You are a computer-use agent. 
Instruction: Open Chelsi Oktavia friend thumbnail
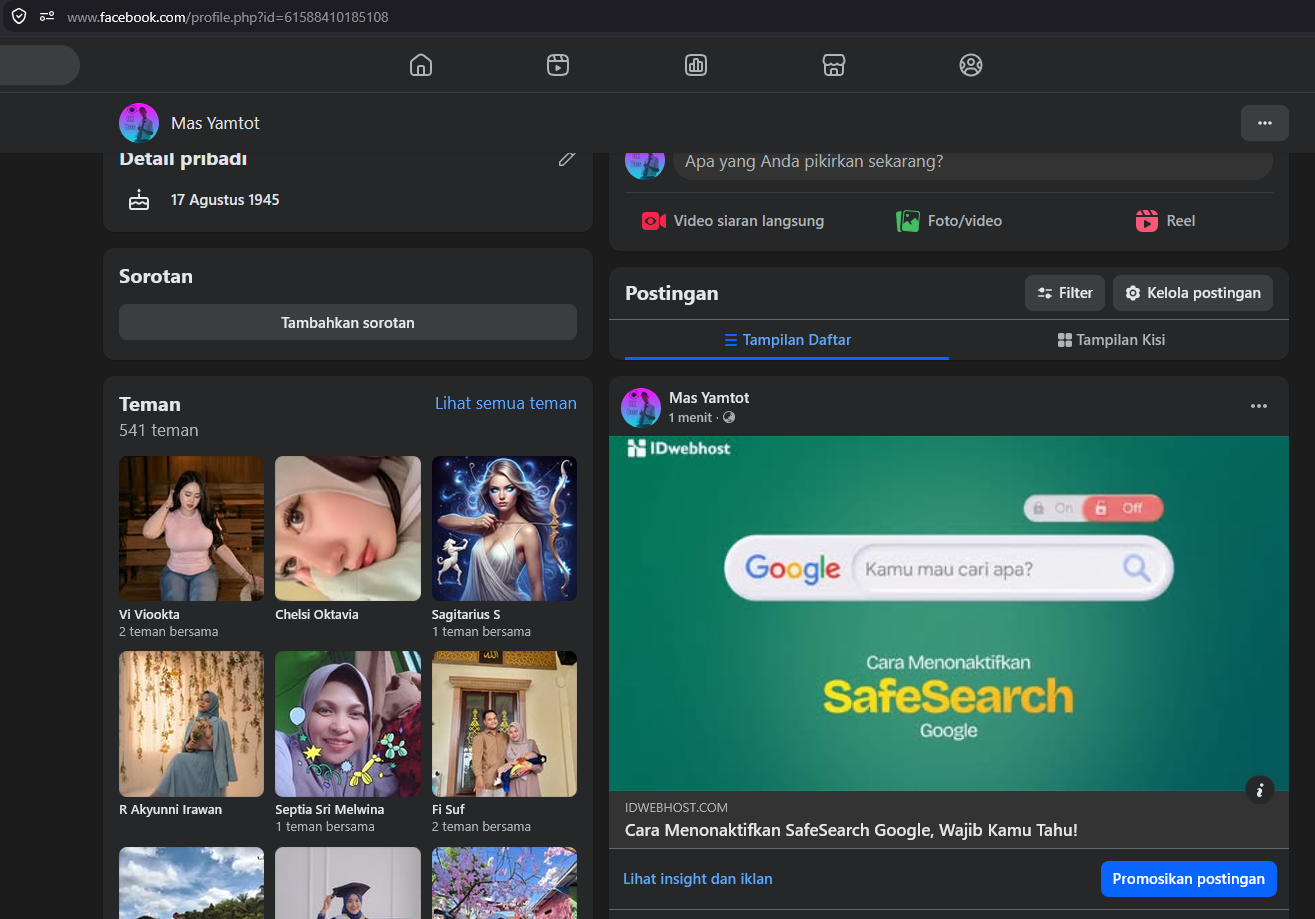pyautogui.click(x=348, y=529)
